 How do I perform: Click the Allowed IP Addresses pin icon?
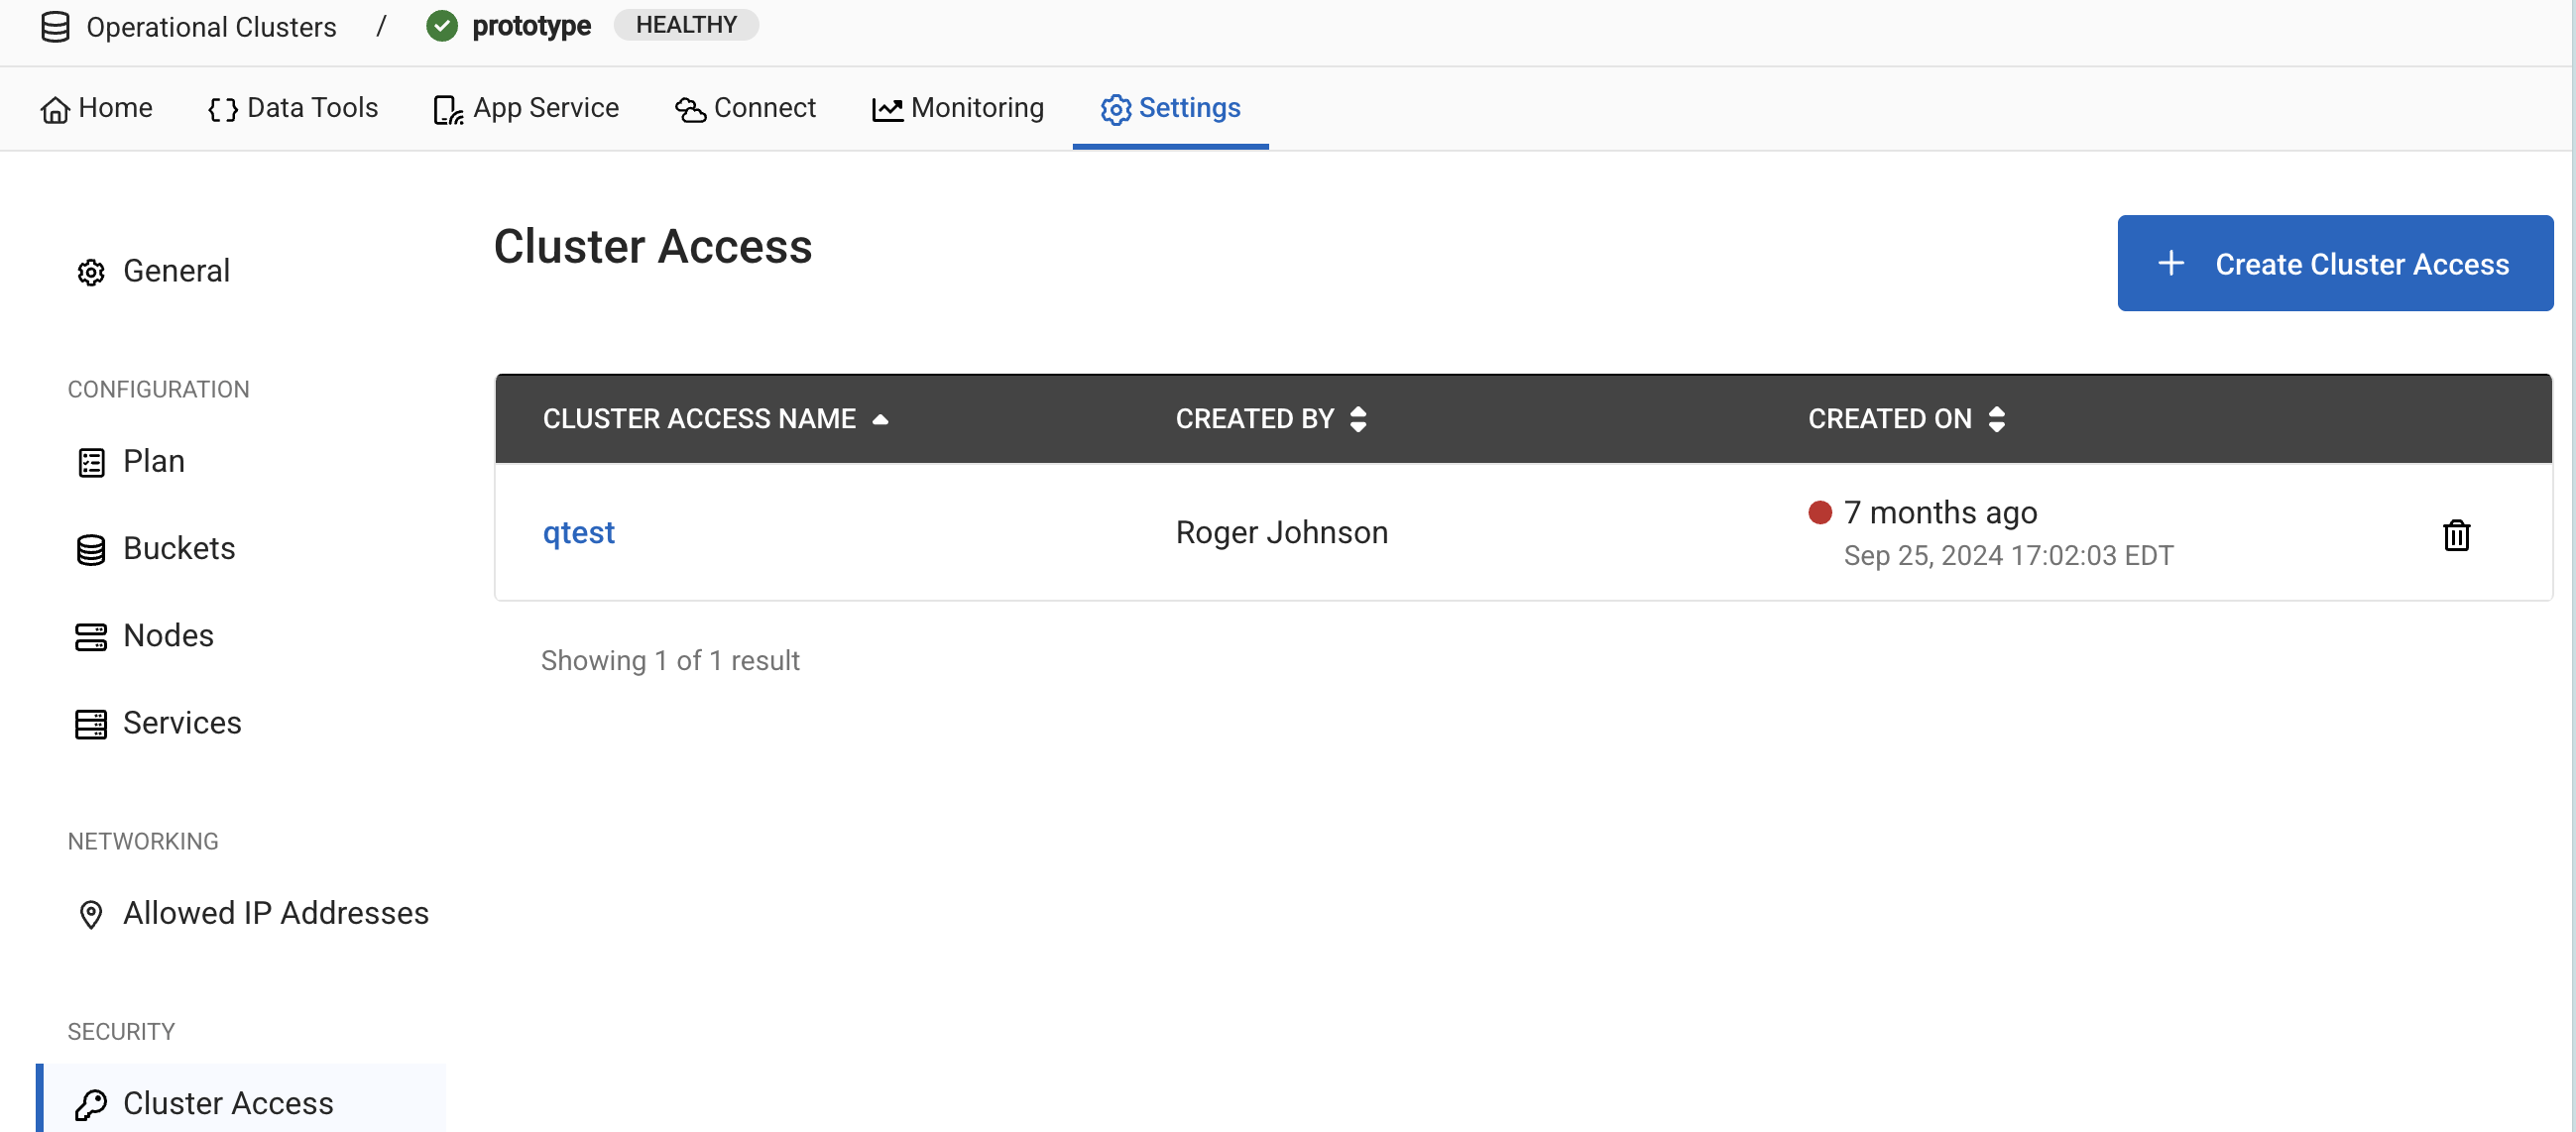tap(91, 914)
